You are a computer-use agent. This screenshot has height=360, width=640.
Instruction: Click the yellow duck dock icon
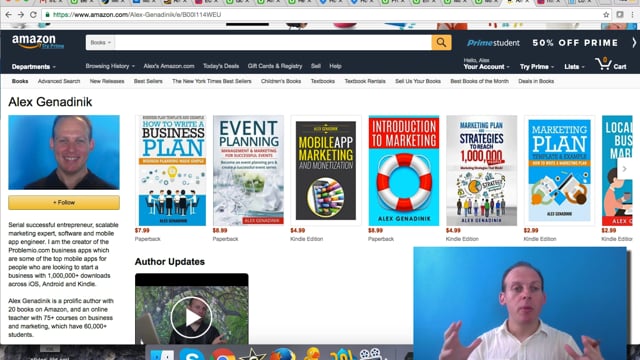click(x=312, y=353)
